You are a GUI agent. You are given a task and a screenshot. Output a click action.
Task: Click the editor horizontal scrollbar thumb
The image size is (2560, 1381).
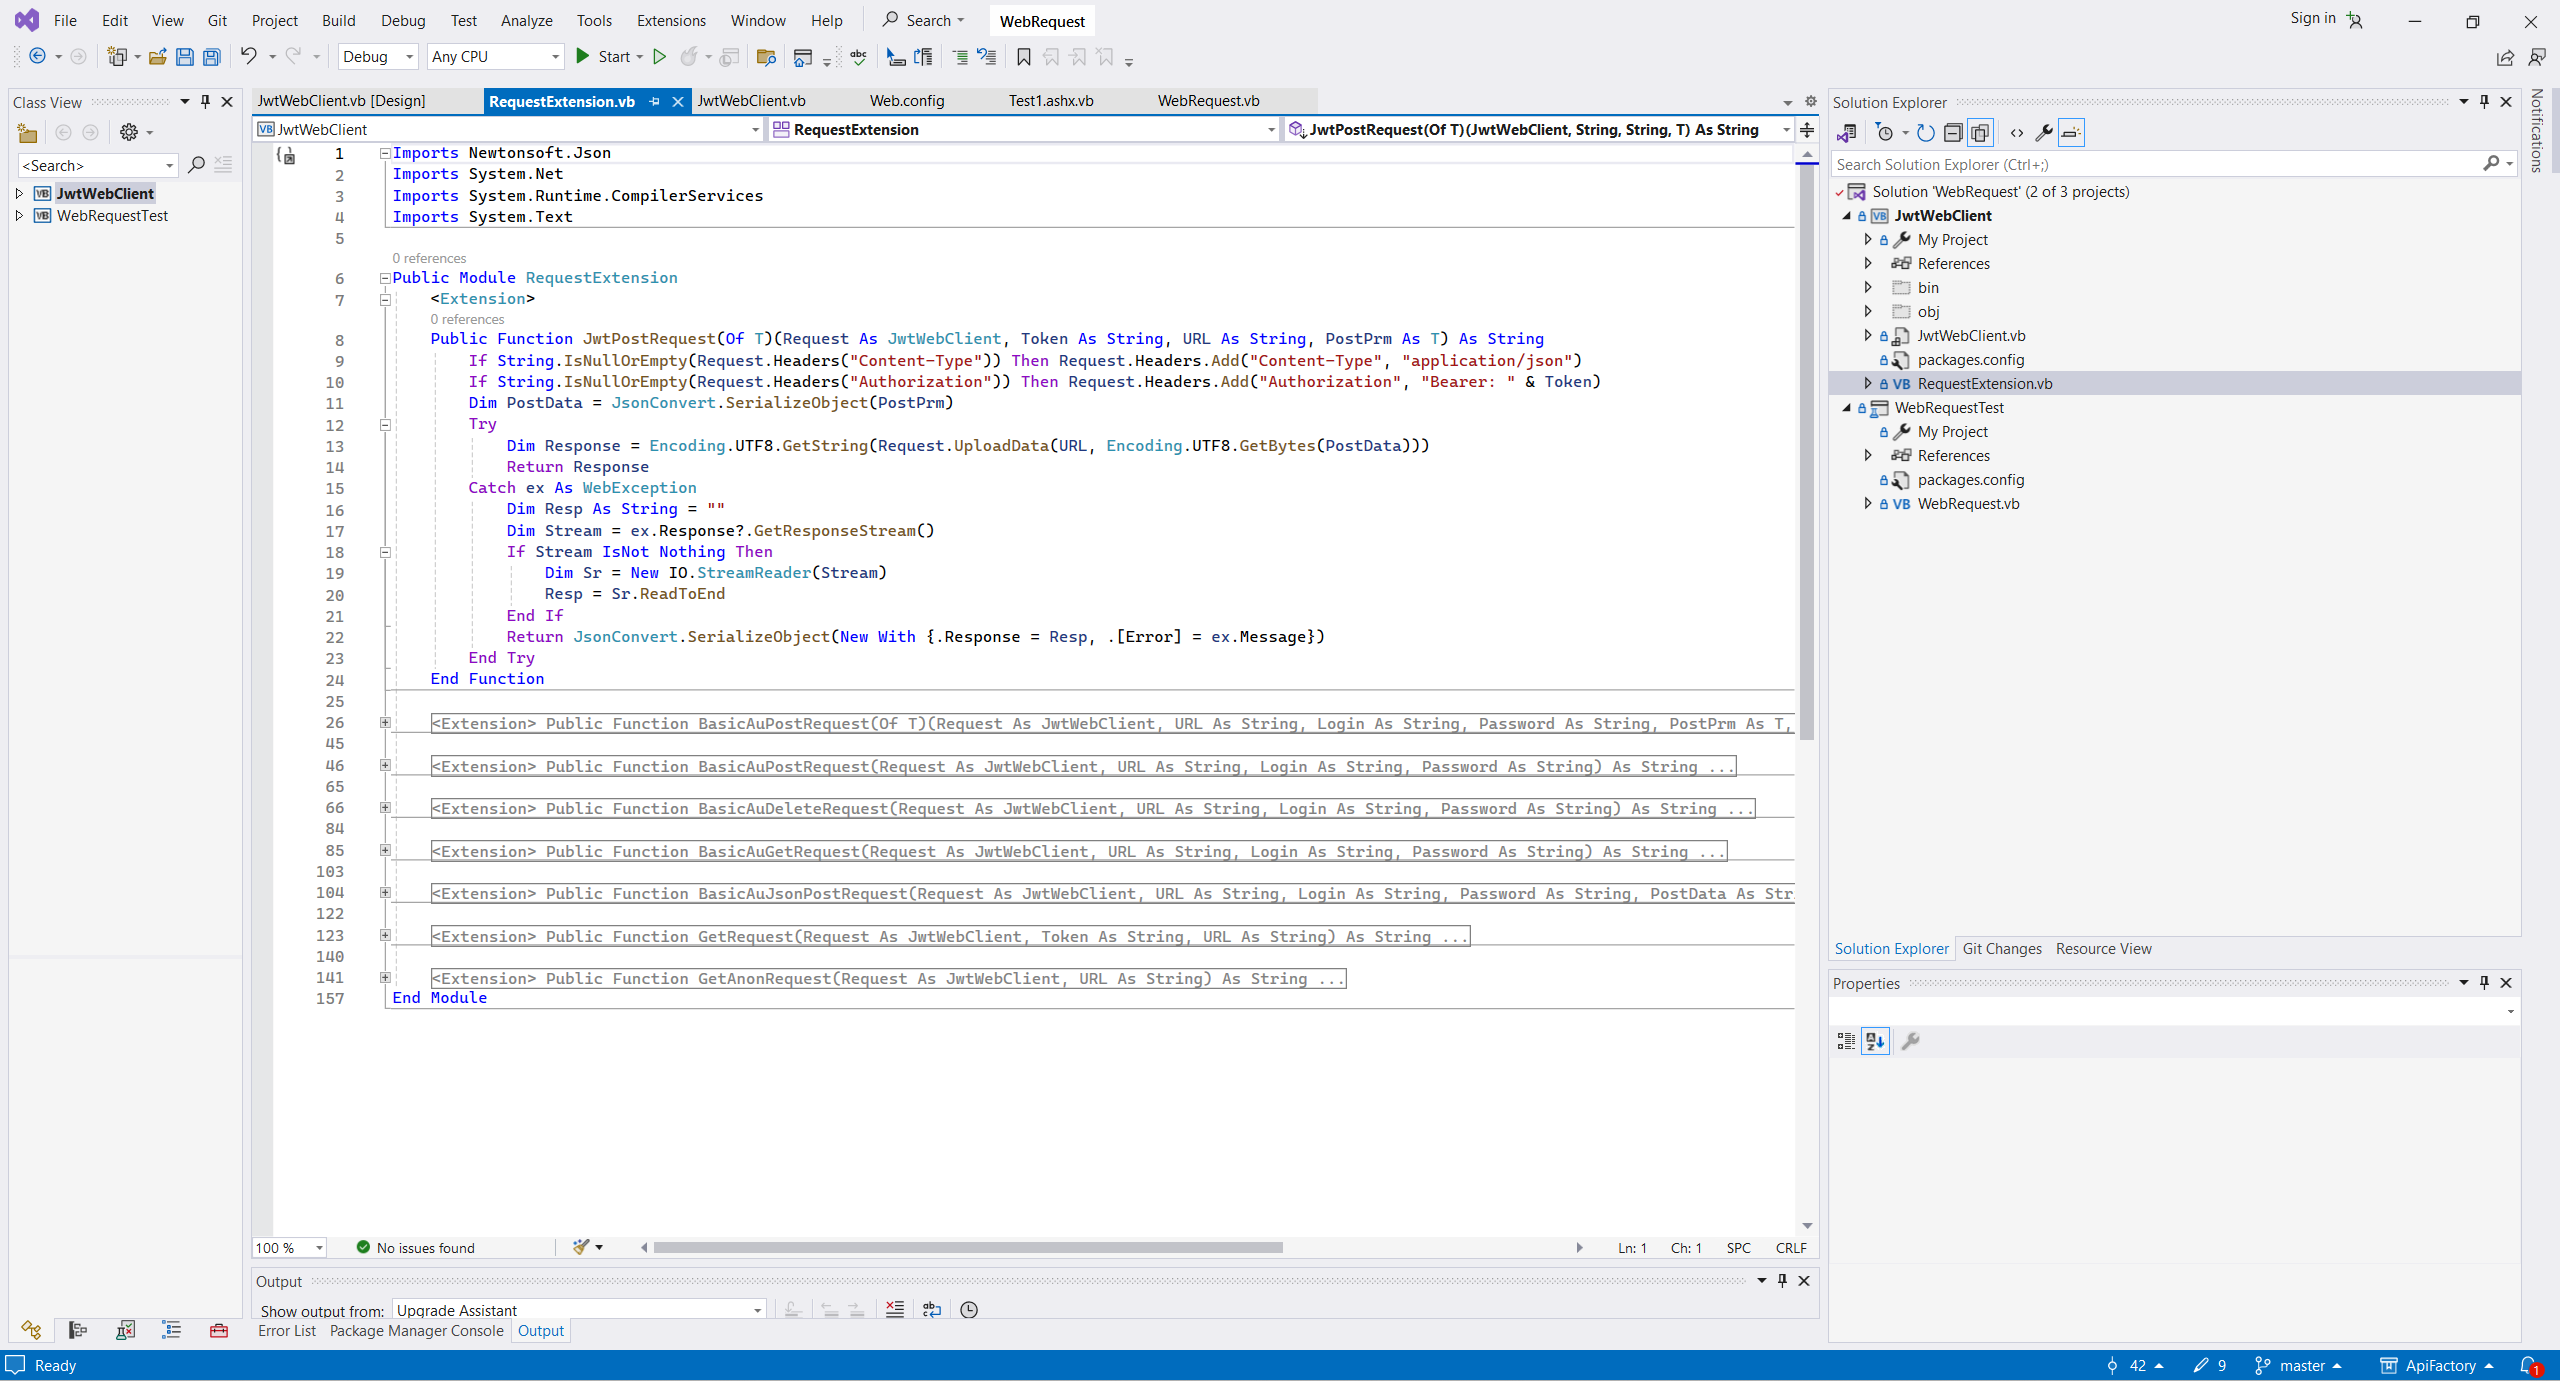967,1247
